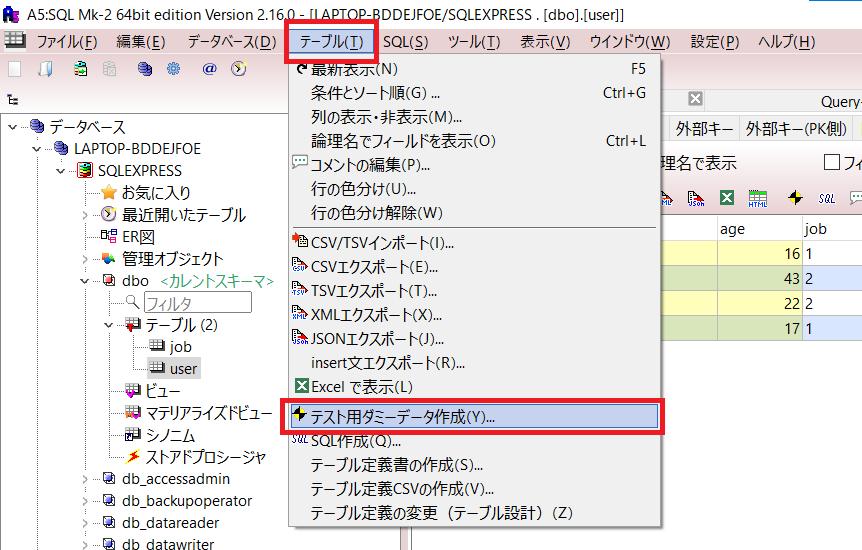This screenshot has height=550, width=862.
Task: Select マテリアライズドビュー node in tree
Action: click(x=208, y=413)
